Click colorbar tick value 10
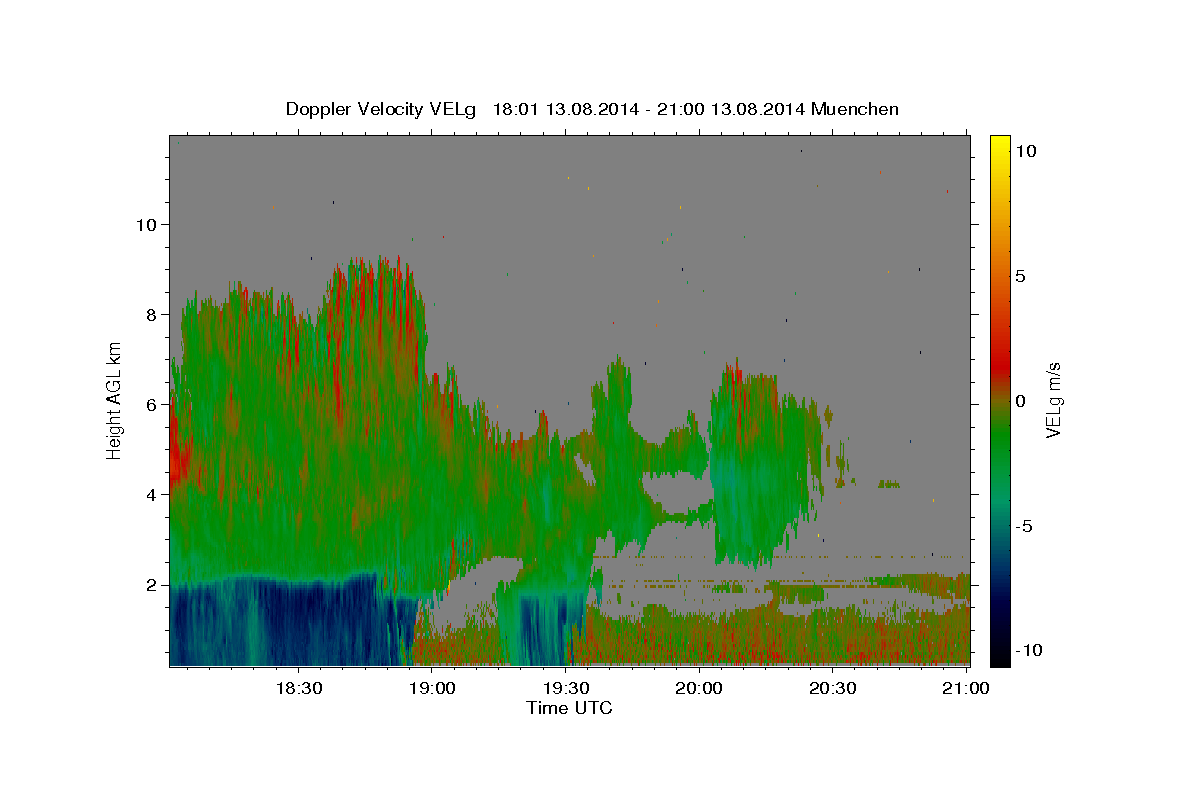 (x=1026, y=151)
